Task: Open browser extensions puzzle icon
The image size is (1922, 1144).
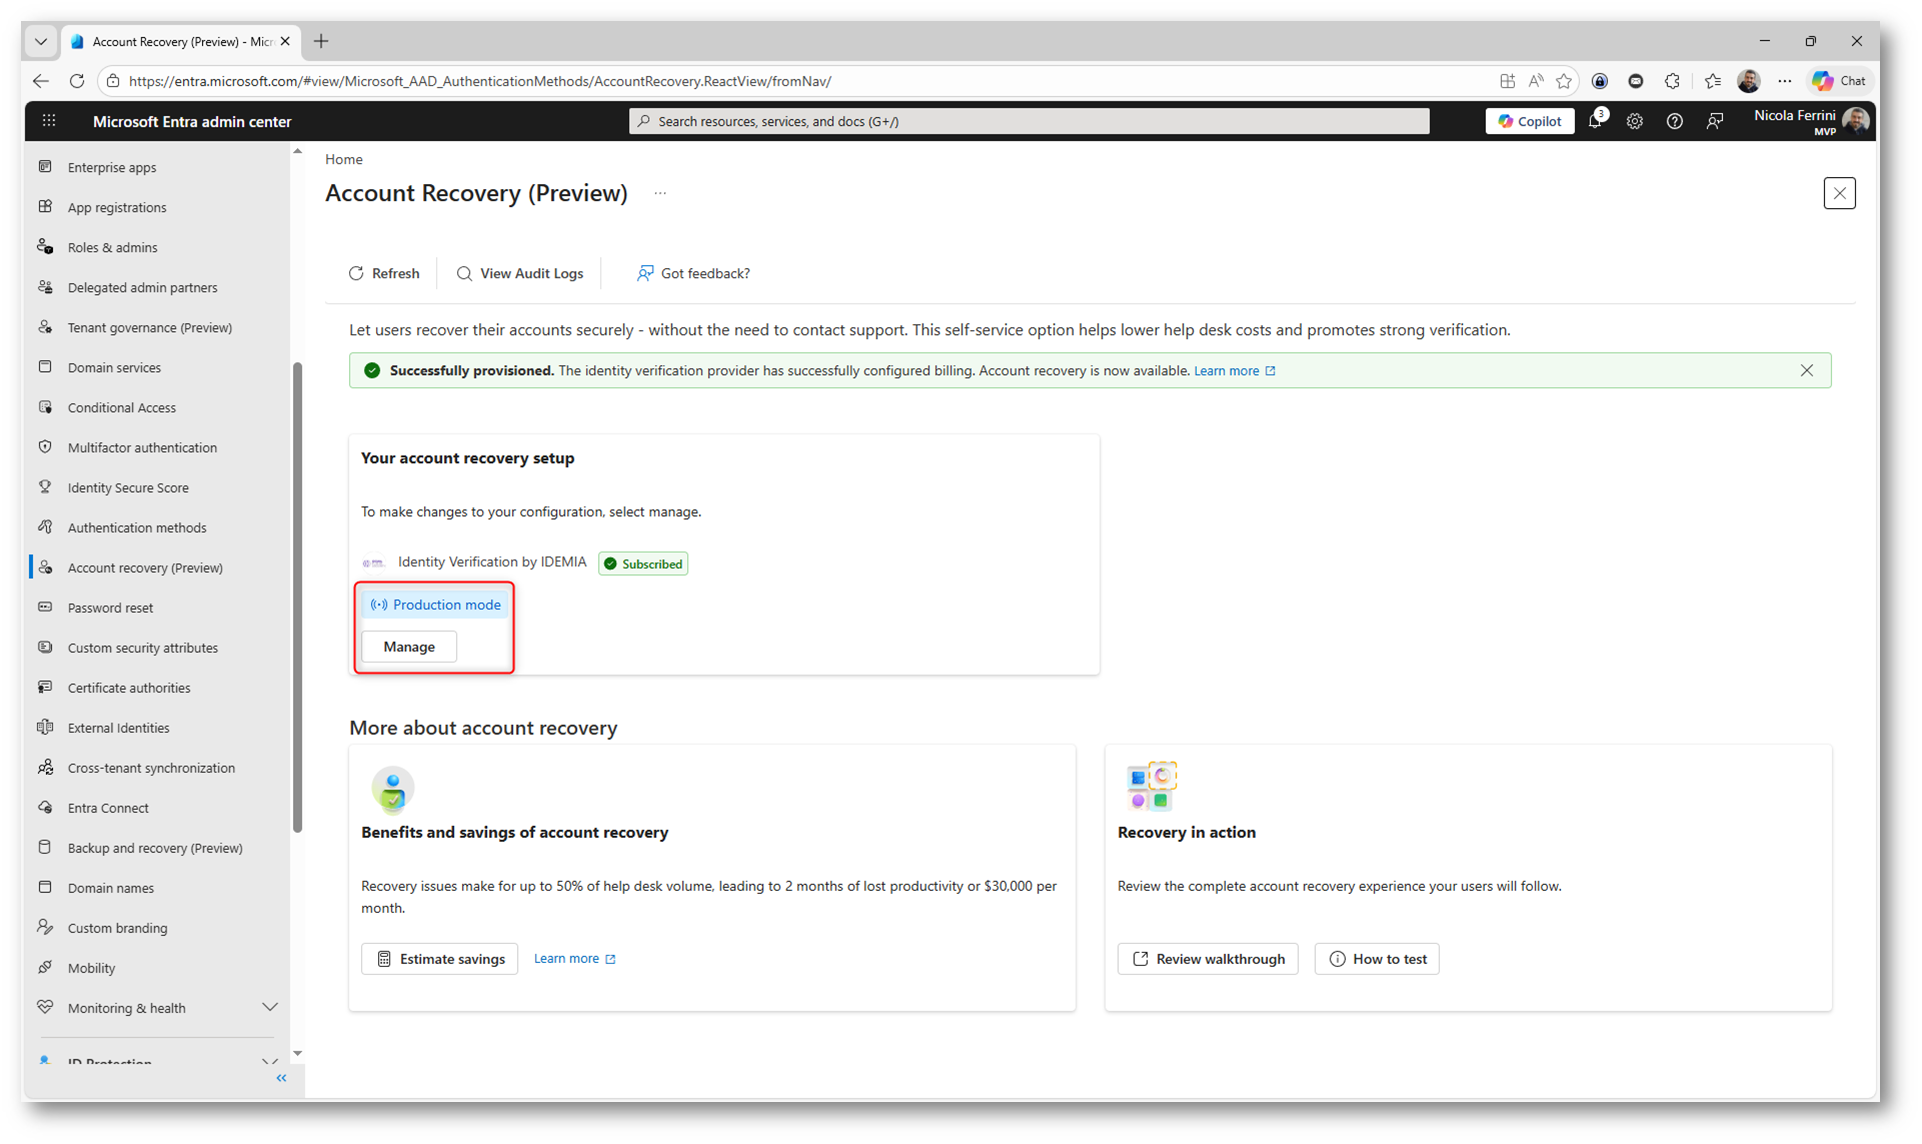Action: point(1672,81)
